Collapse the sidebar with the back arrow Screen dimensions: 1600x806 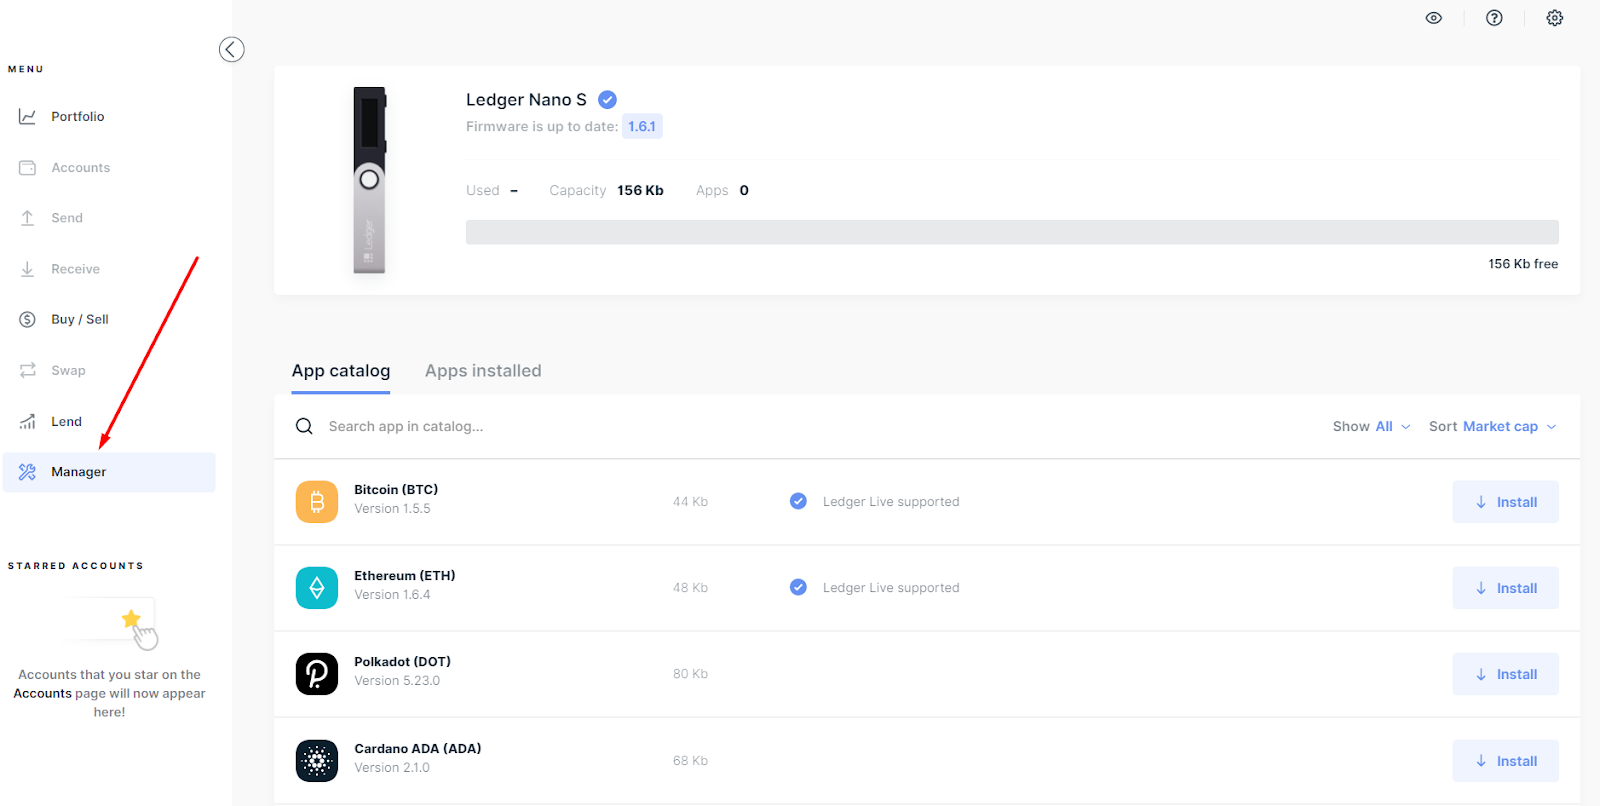click(x=231, y=49)
